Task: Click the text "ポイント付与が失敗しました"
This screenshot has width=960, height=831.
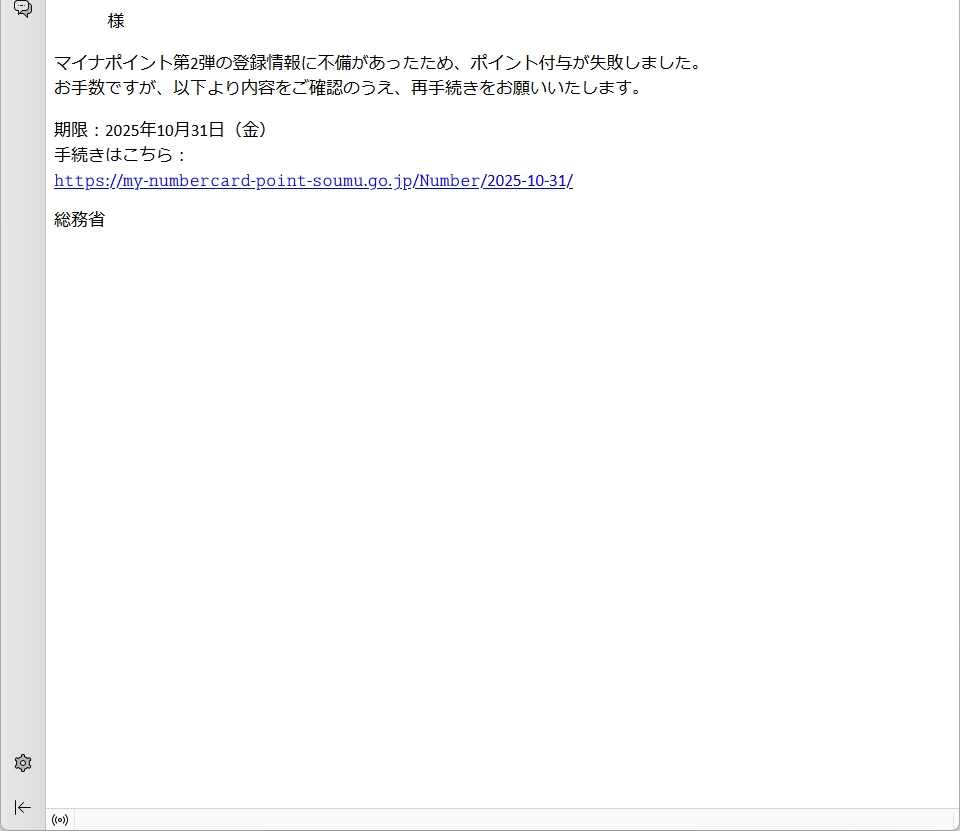Action: (585, 63)
